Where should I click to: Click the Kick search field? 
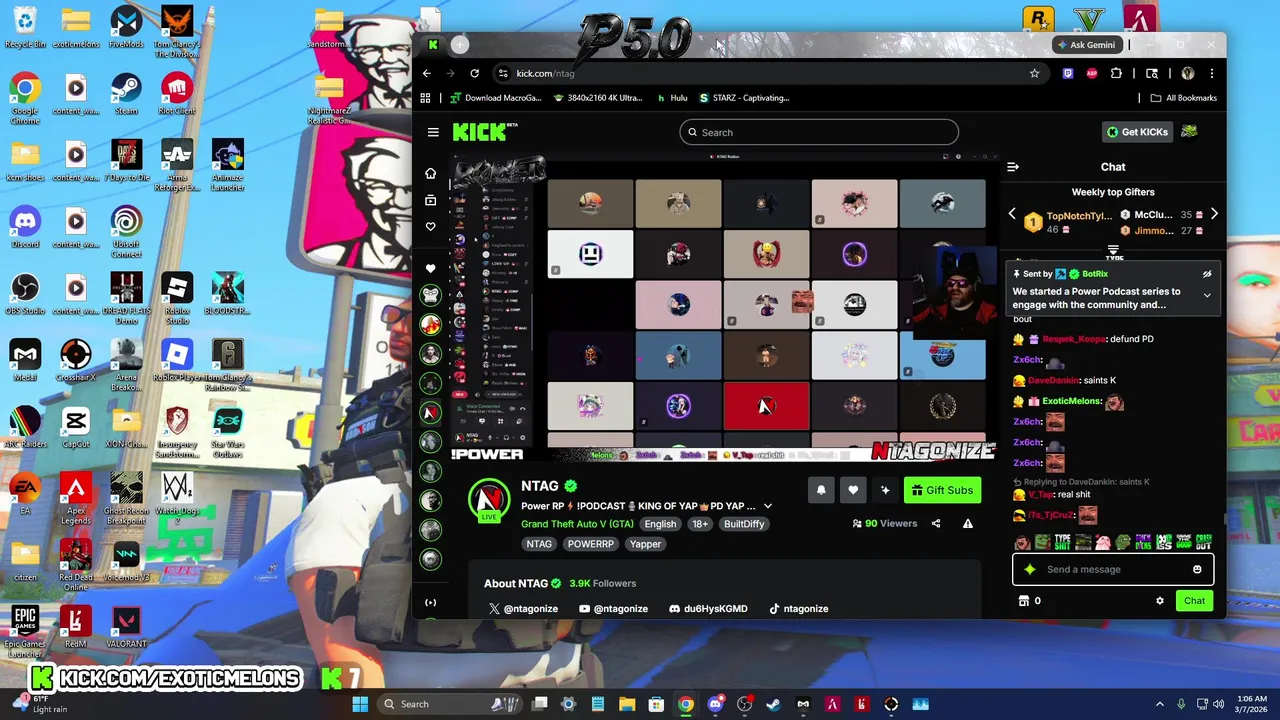819,132
